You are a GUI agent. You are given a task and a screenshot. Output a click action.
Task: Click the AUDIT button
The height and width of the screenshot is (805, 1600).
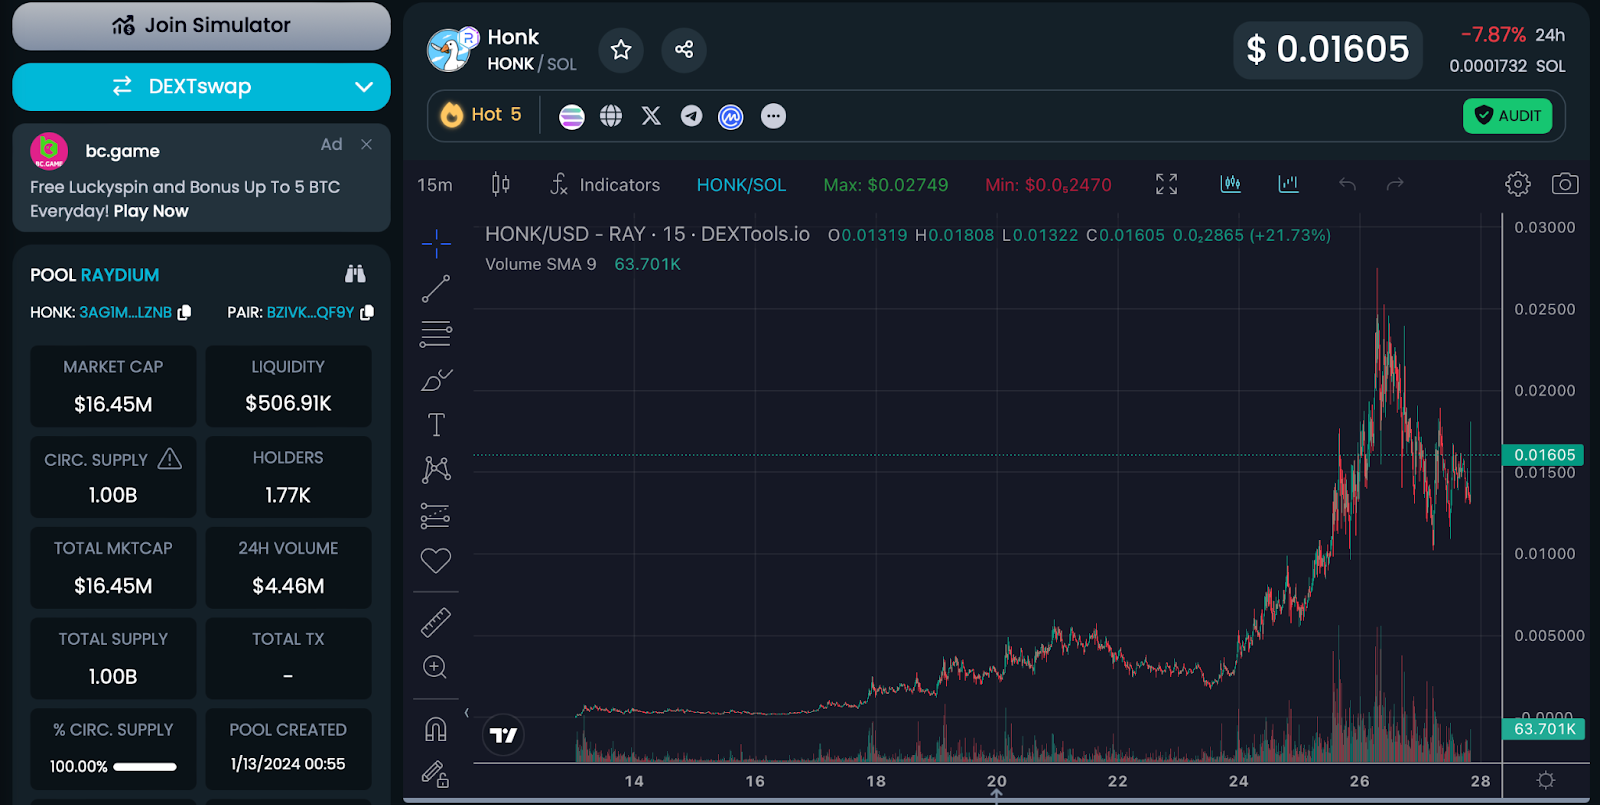[x=1508, y=116]
